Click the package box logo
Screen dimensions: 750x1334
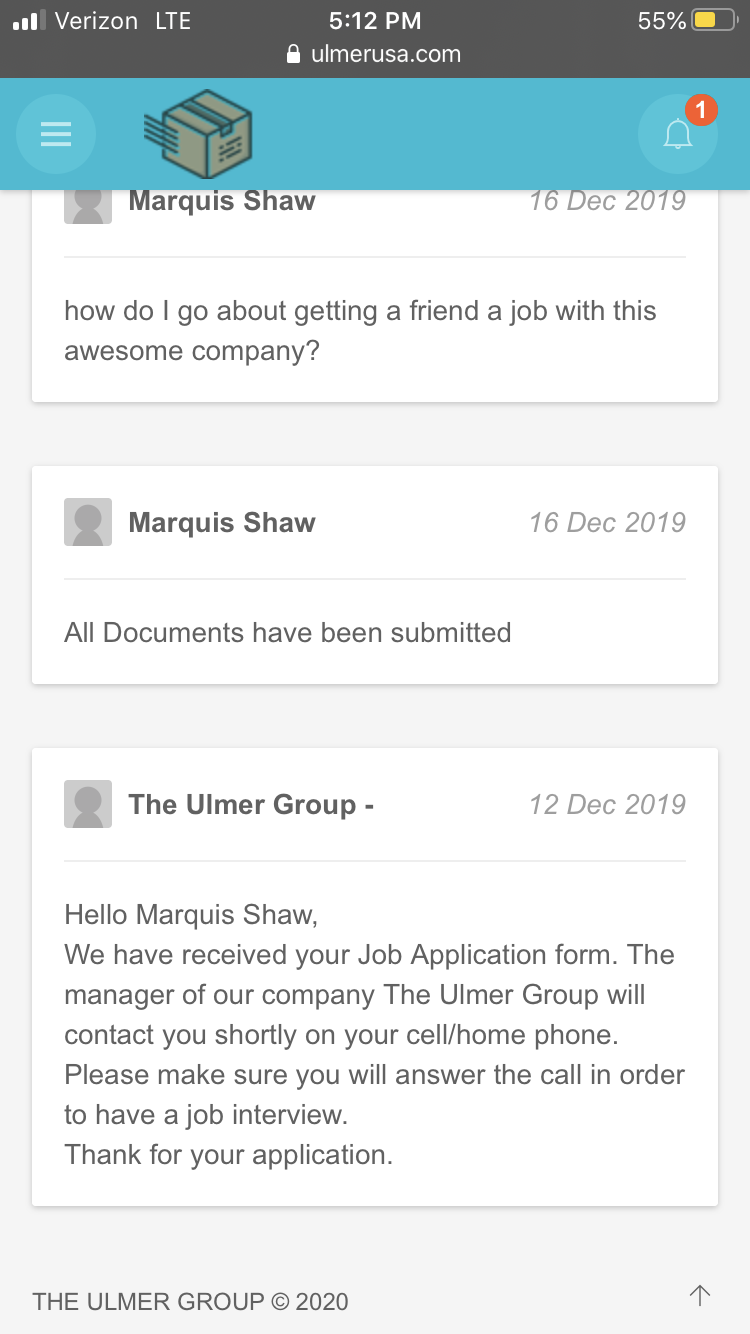click(x=198, y=135)
